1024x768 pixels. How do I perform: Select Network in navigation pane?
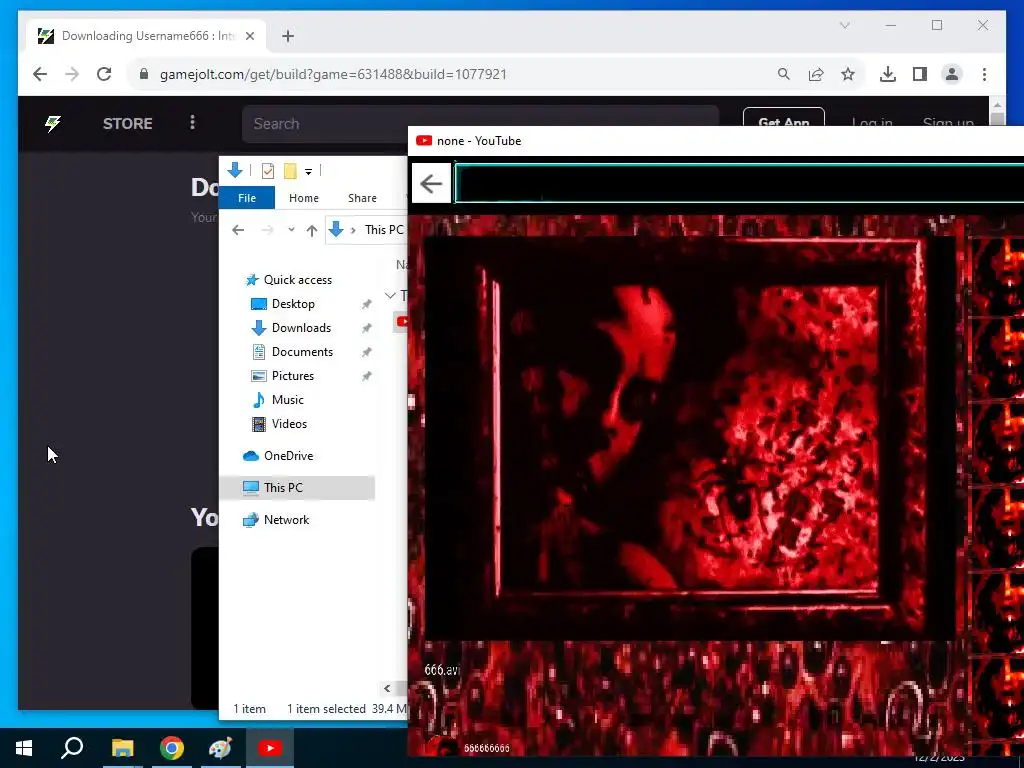click(286, 520)
